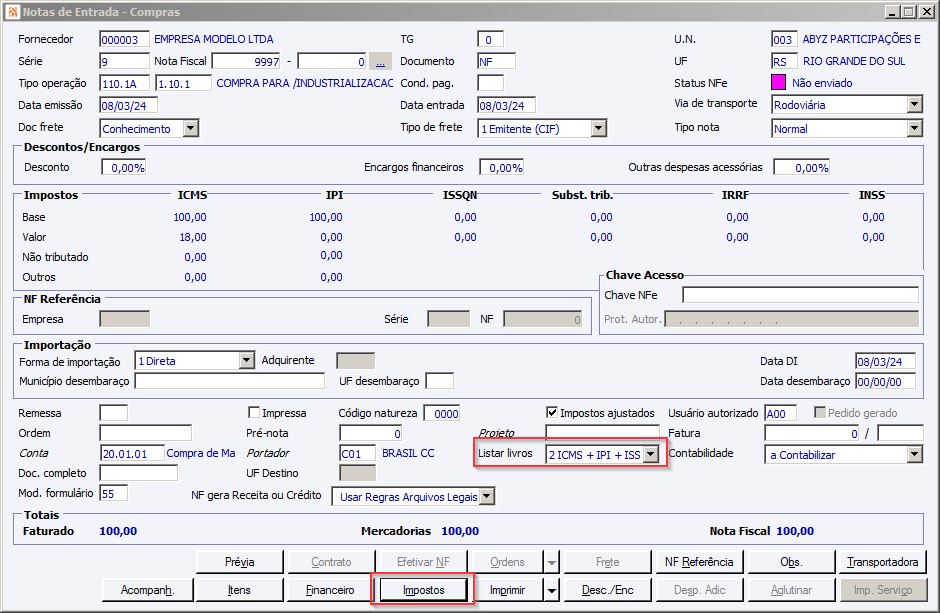Open the Nota Fiscal lookup ellipsis button
Viewport: 940px width, 613px height.
(380, 61)
